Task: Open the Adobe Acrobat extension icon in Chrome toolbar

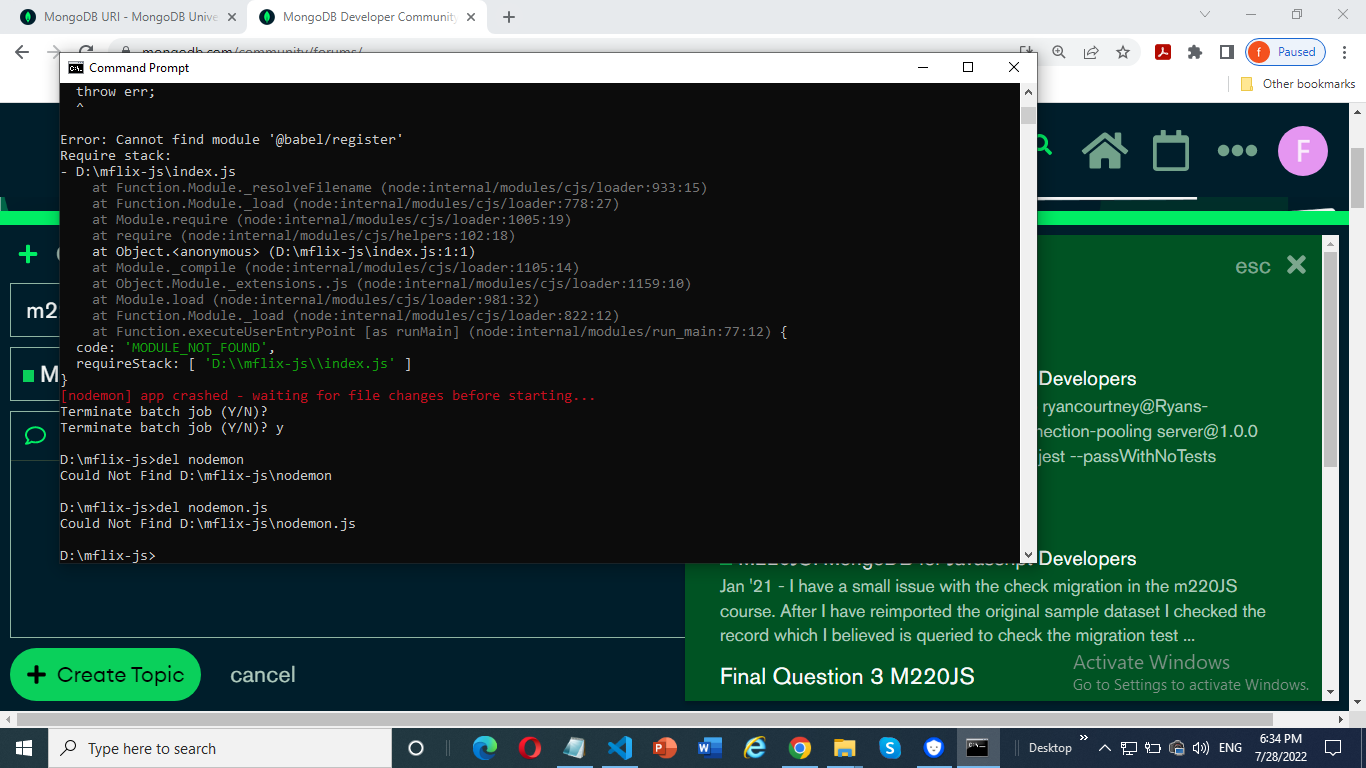Action: tap(1163, 52)
